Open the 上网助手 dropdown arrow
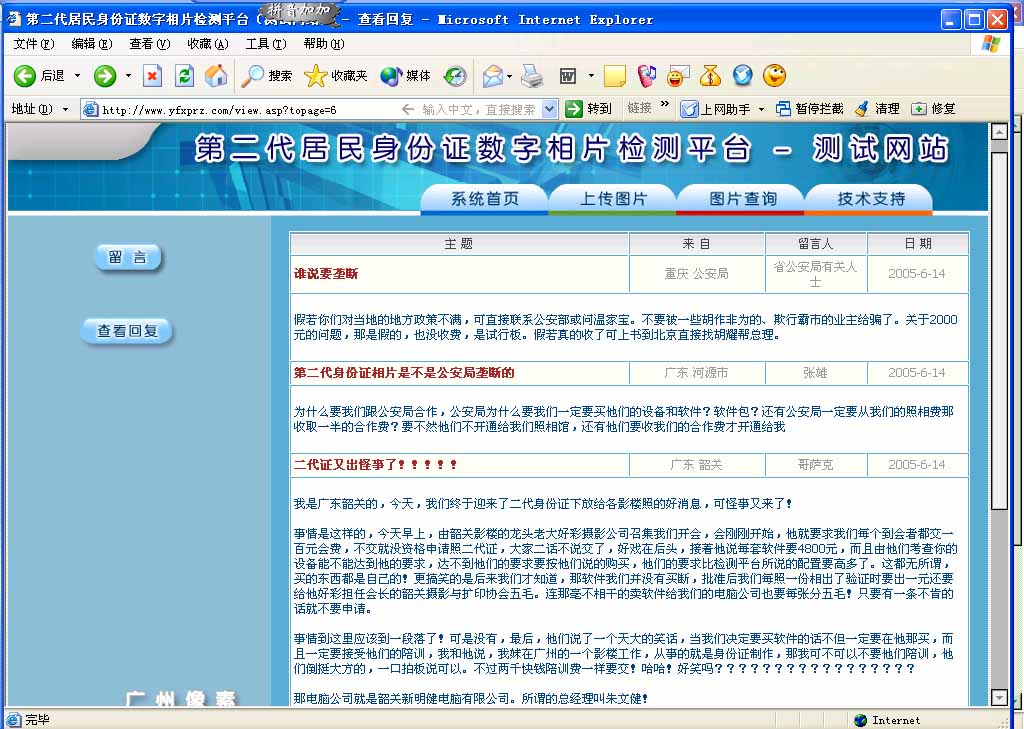The height and width of the screenshot is (729, 1024). 761,109
